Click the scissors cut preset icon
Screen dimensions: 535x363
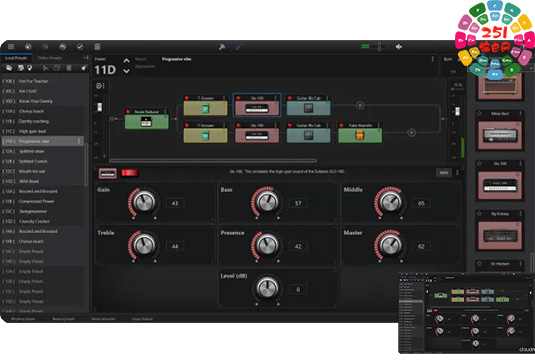pyautogui.click(x=45, y=68)
